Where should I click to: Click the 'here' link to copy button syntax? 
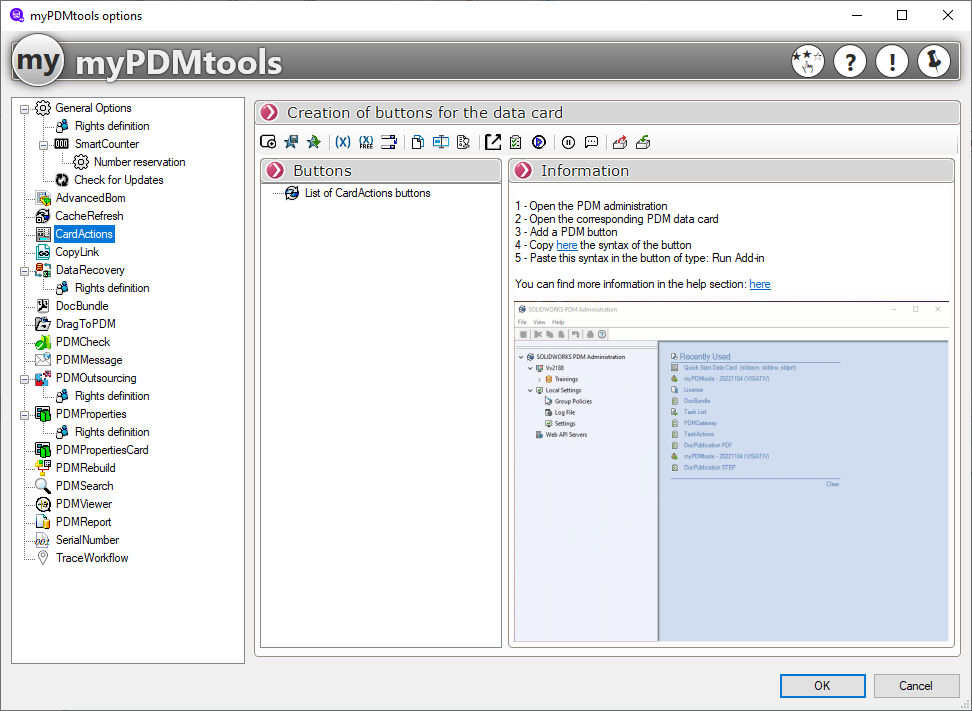point(567,245)
